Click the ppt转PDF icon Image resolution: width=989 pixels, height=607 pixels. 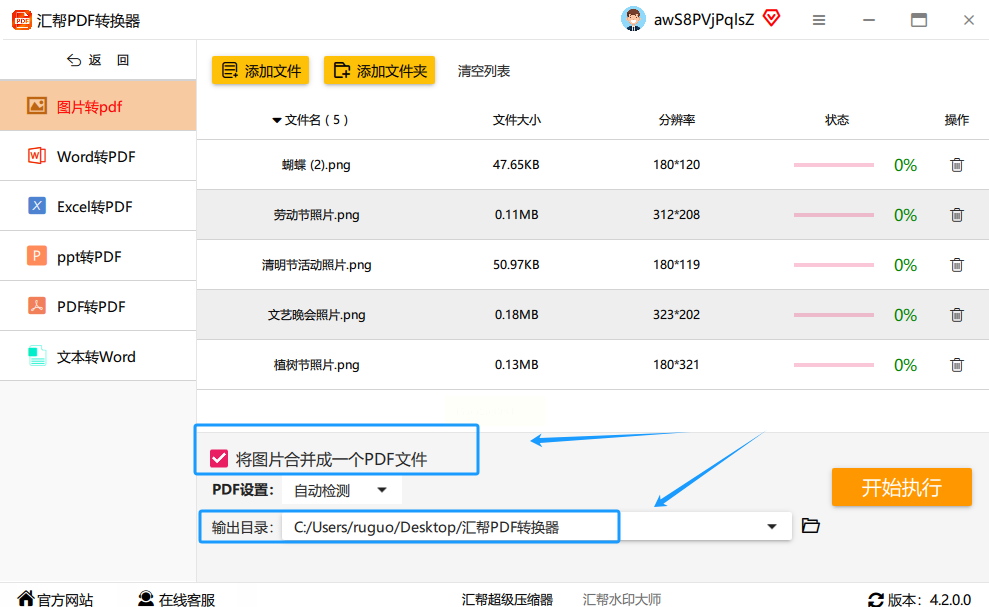(37, 256)
